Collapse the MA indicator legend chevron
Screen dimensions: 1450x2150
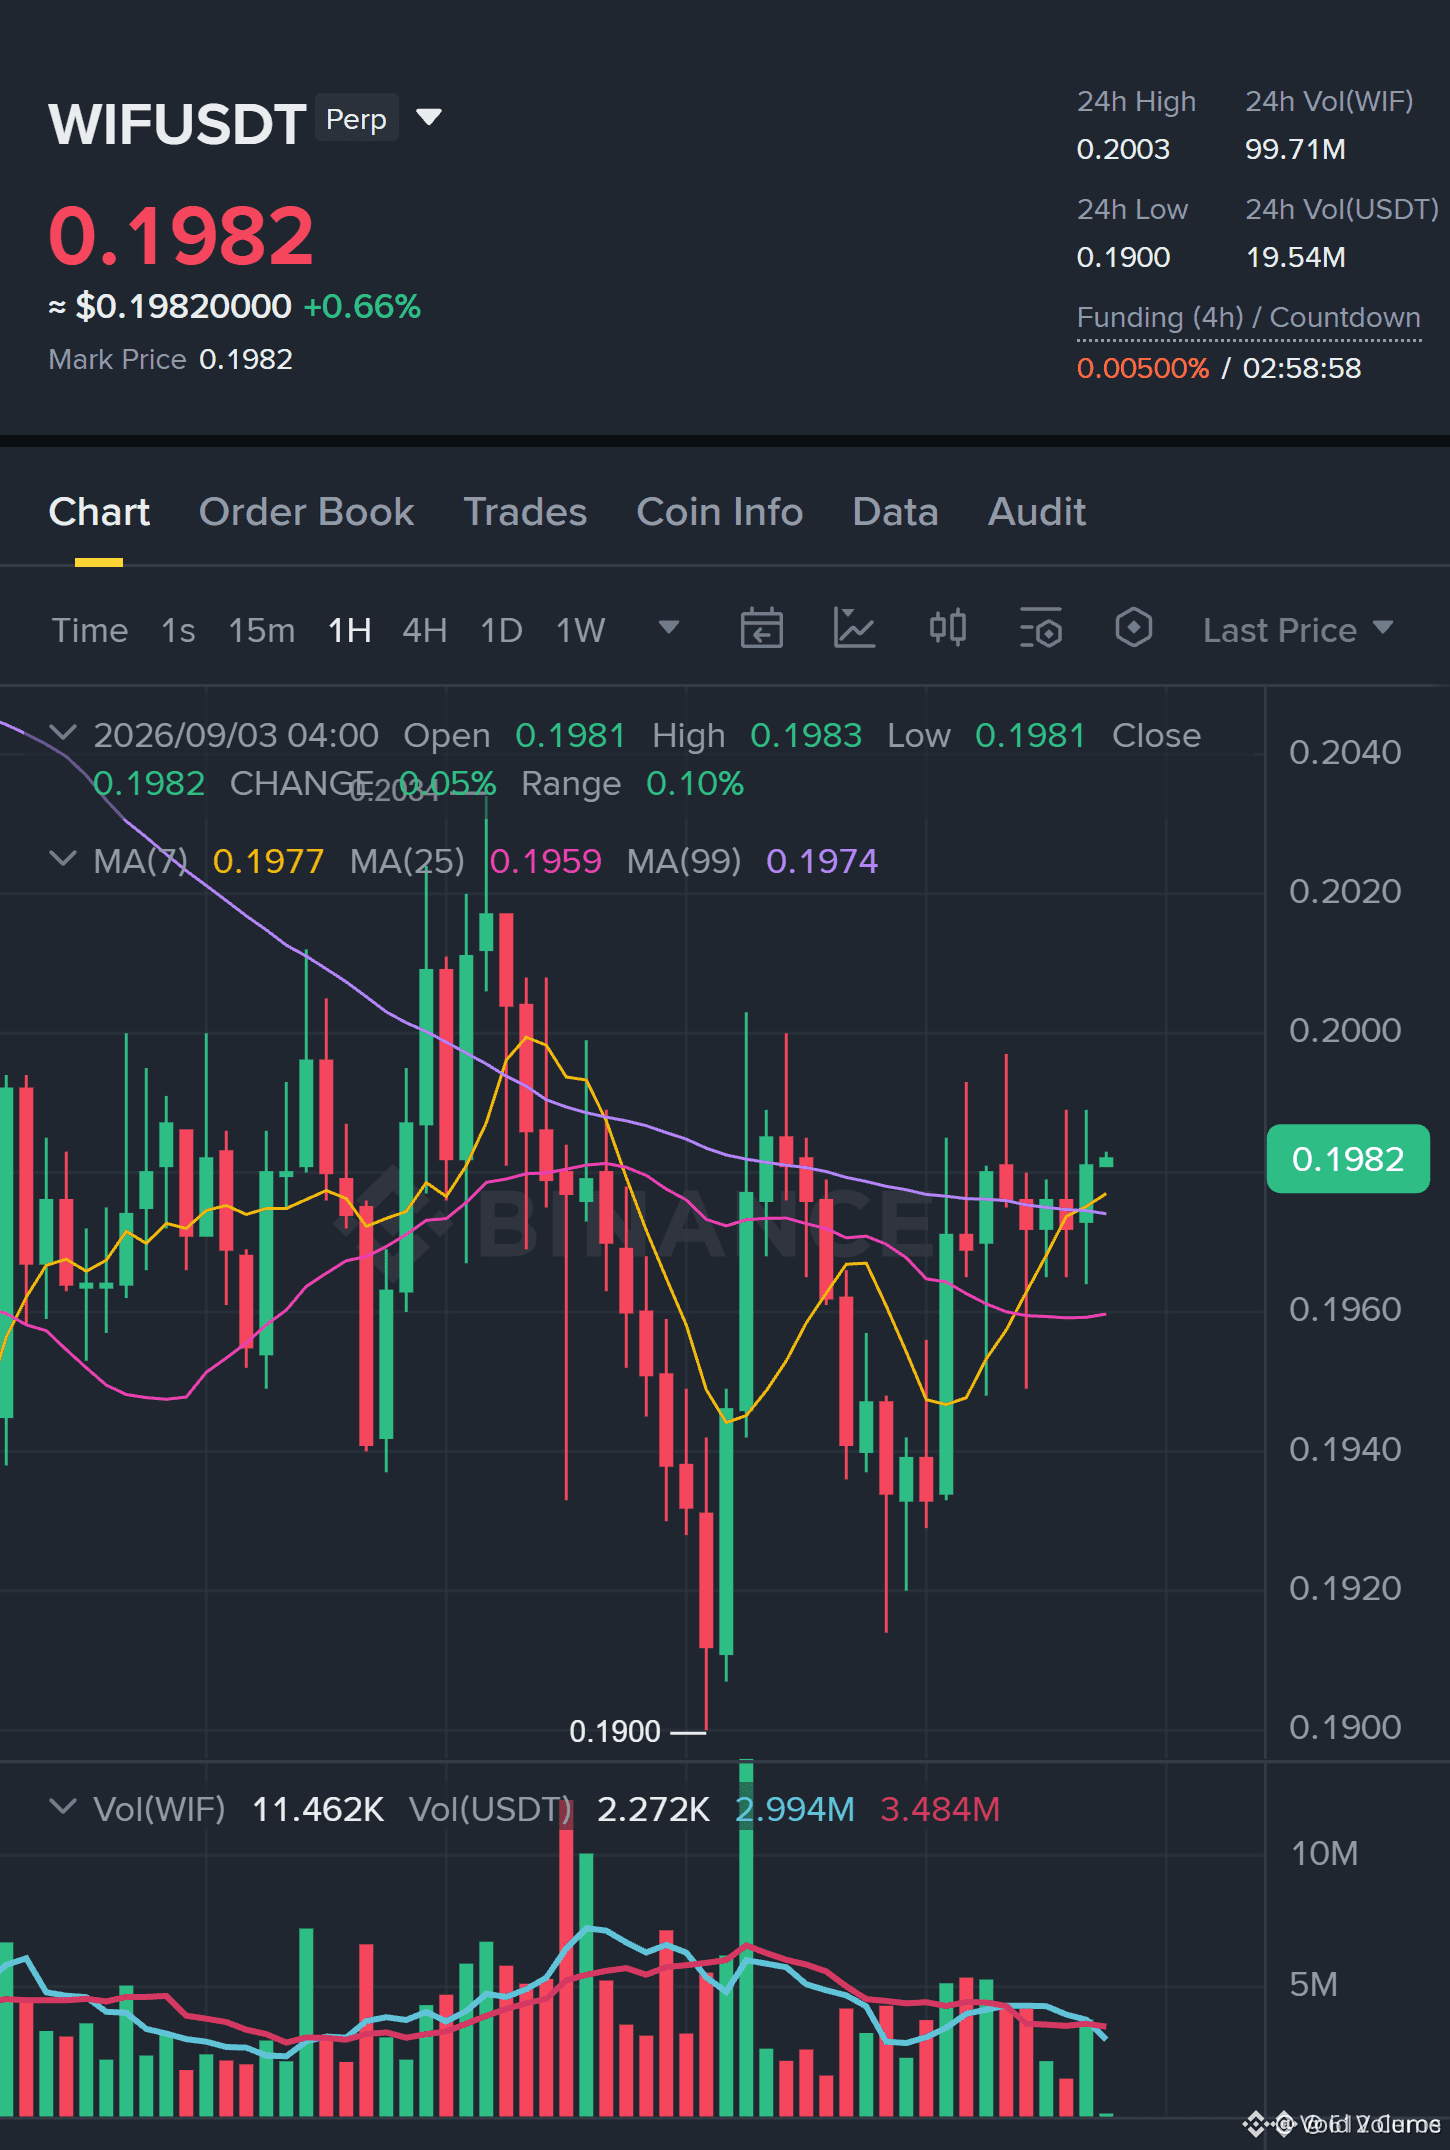pos(63,859)
